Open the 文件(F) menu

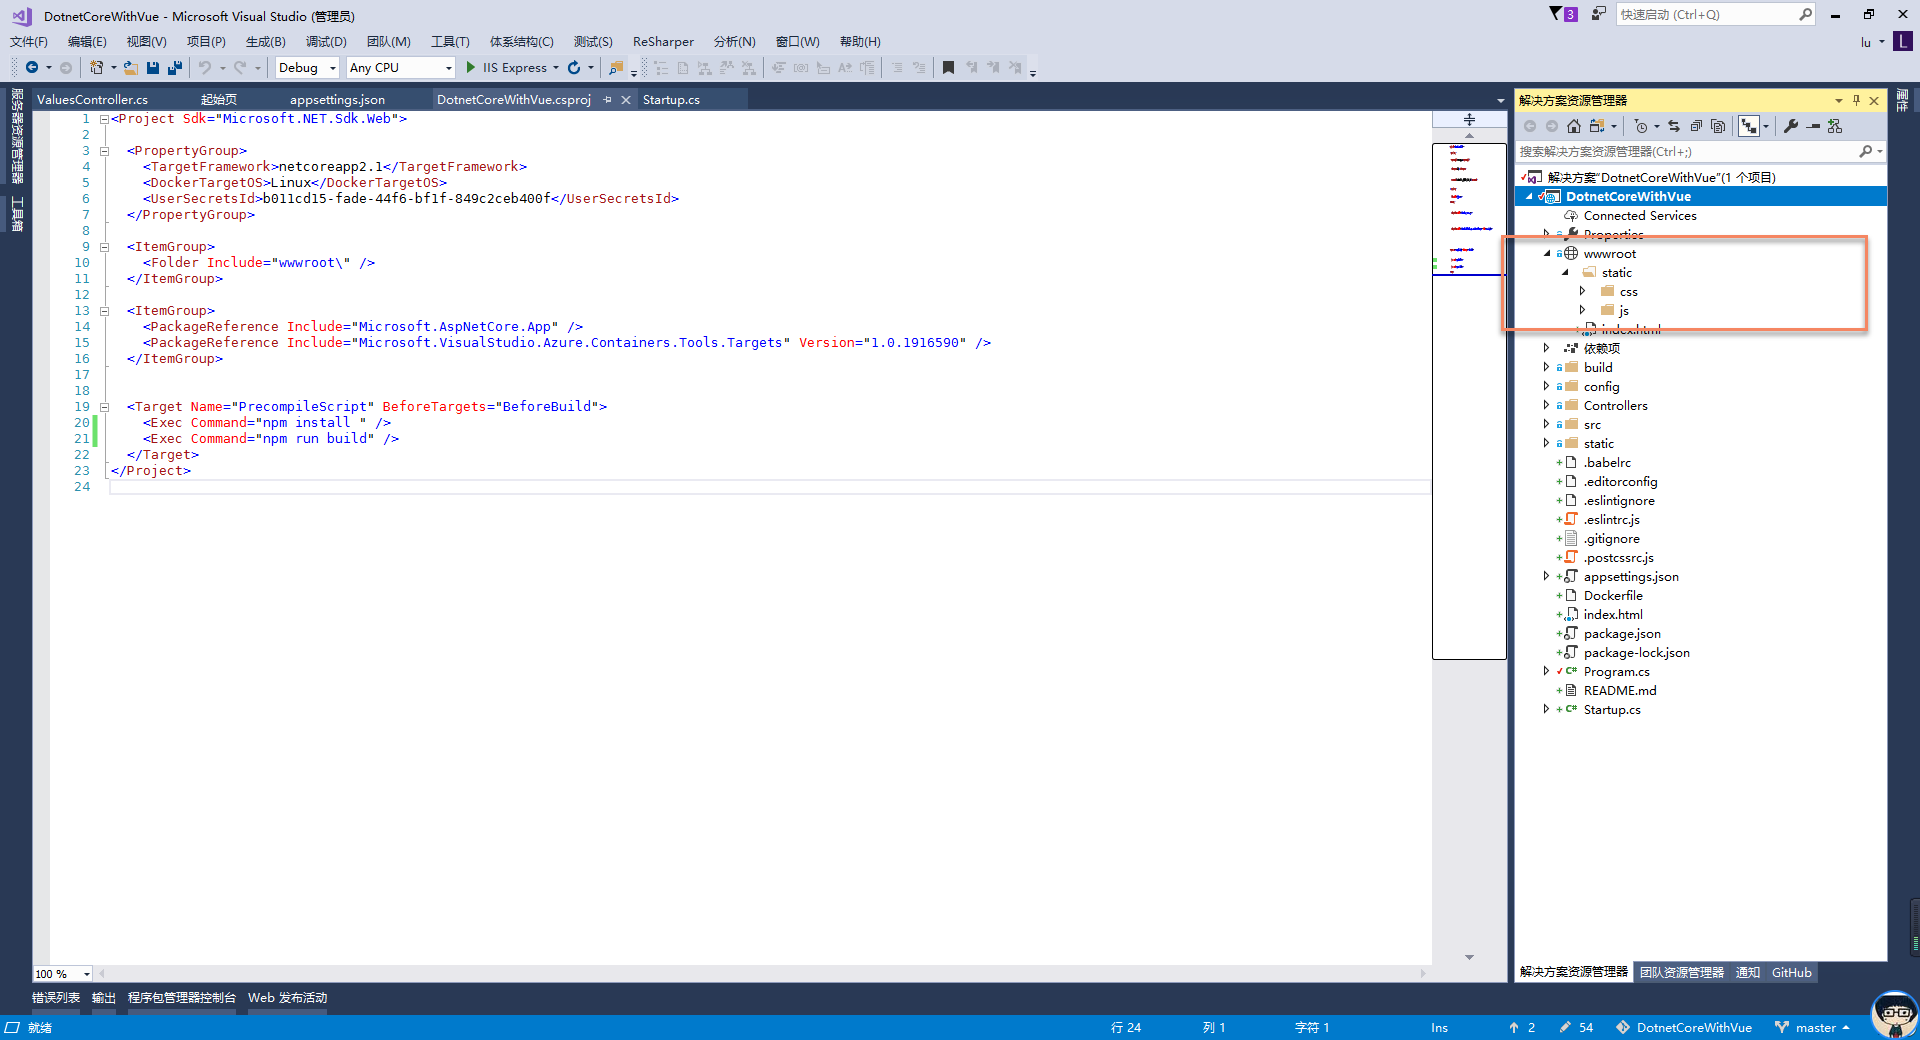(29, 42)
